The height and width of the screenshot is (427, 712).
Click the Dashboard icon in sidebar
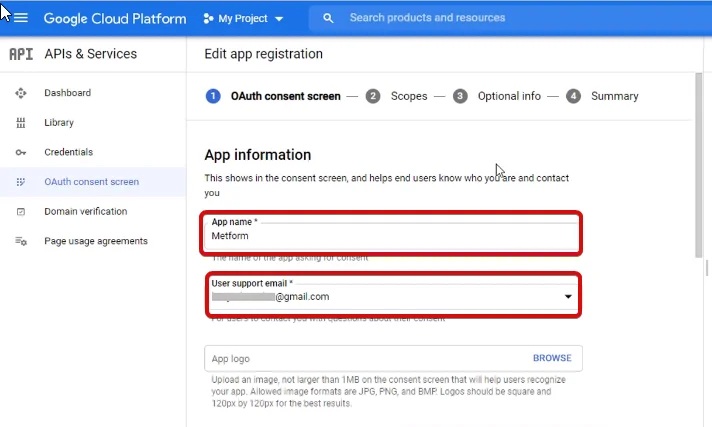coord(21,93)
